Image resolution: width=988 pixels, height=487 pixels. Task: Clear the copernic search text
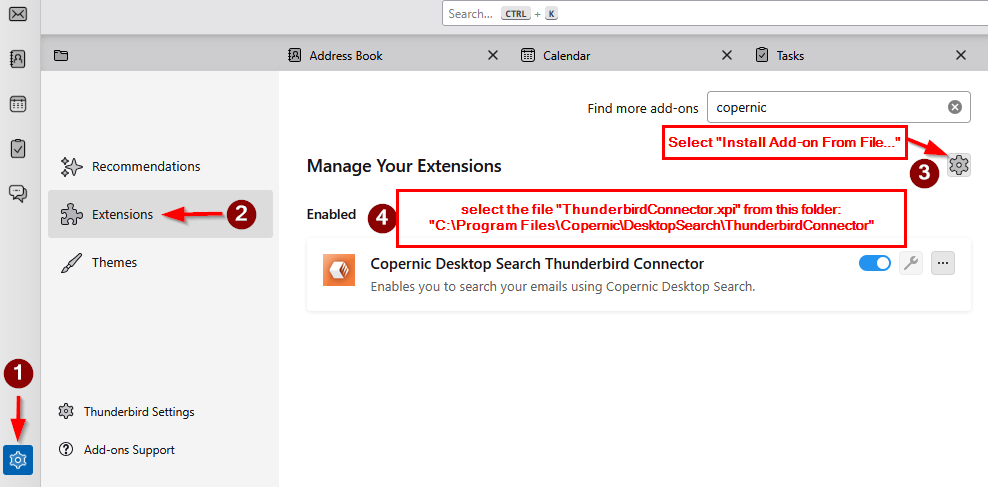(955, 107)
